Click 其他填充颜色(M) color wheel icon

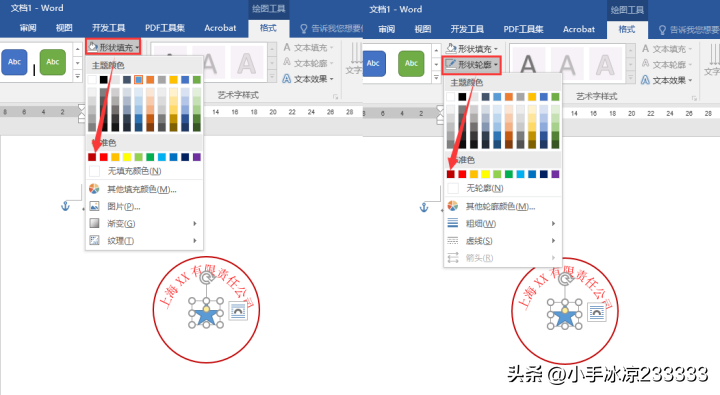[94, 189]
